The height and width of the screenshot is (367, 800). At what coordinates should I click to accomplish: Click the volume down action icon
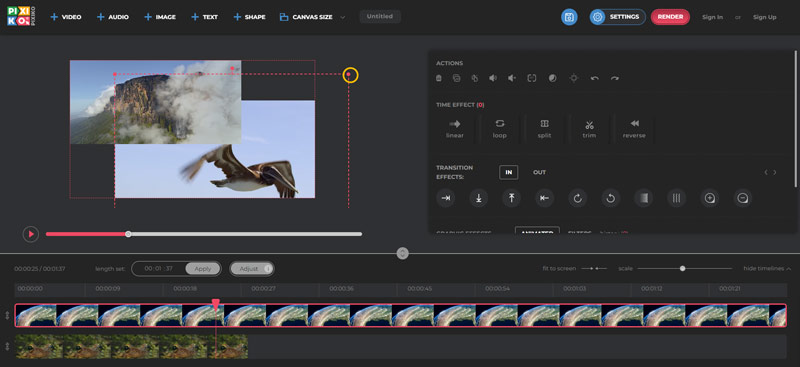pos(512,78)
